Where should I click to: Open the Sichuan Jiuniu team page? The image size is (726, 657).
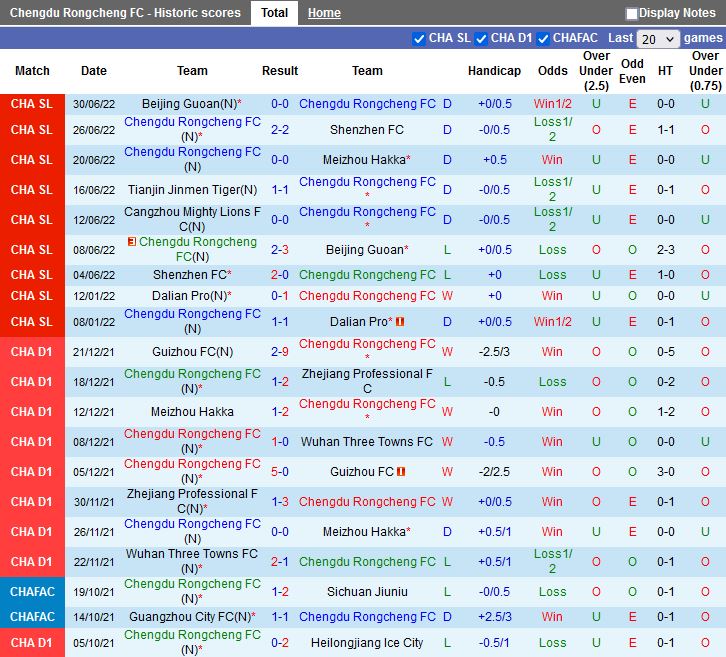click(367, 592)
